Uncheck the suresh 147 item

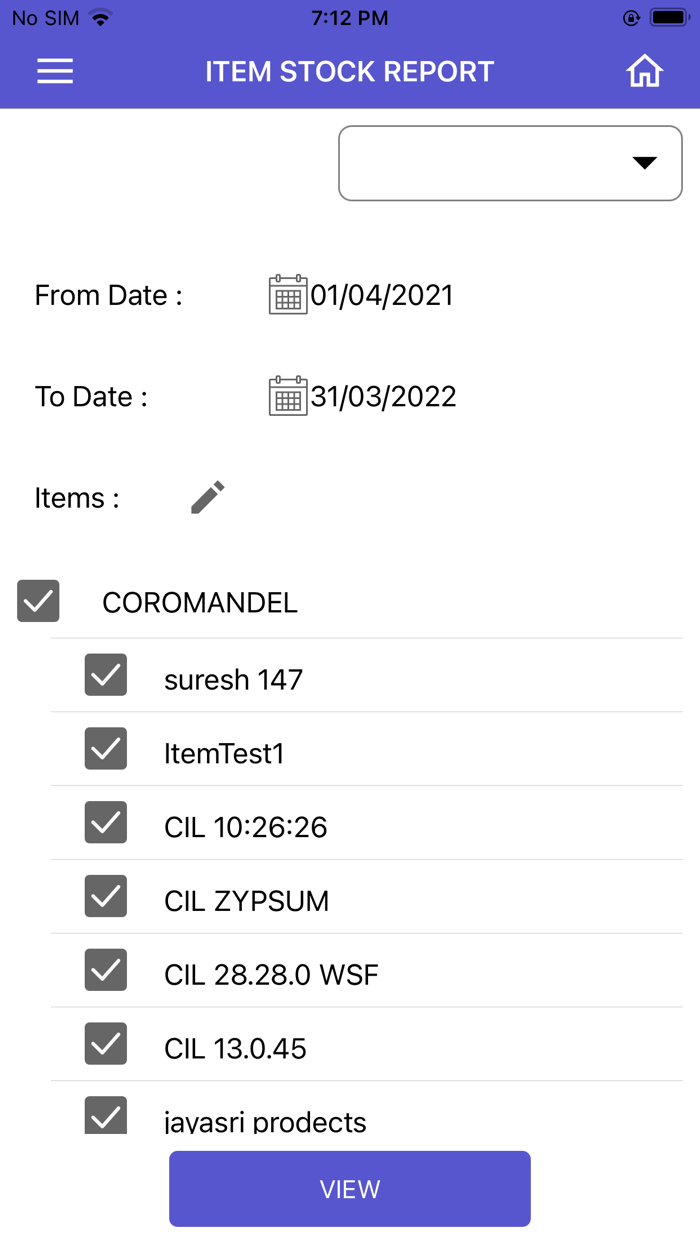tap(105, 675)
